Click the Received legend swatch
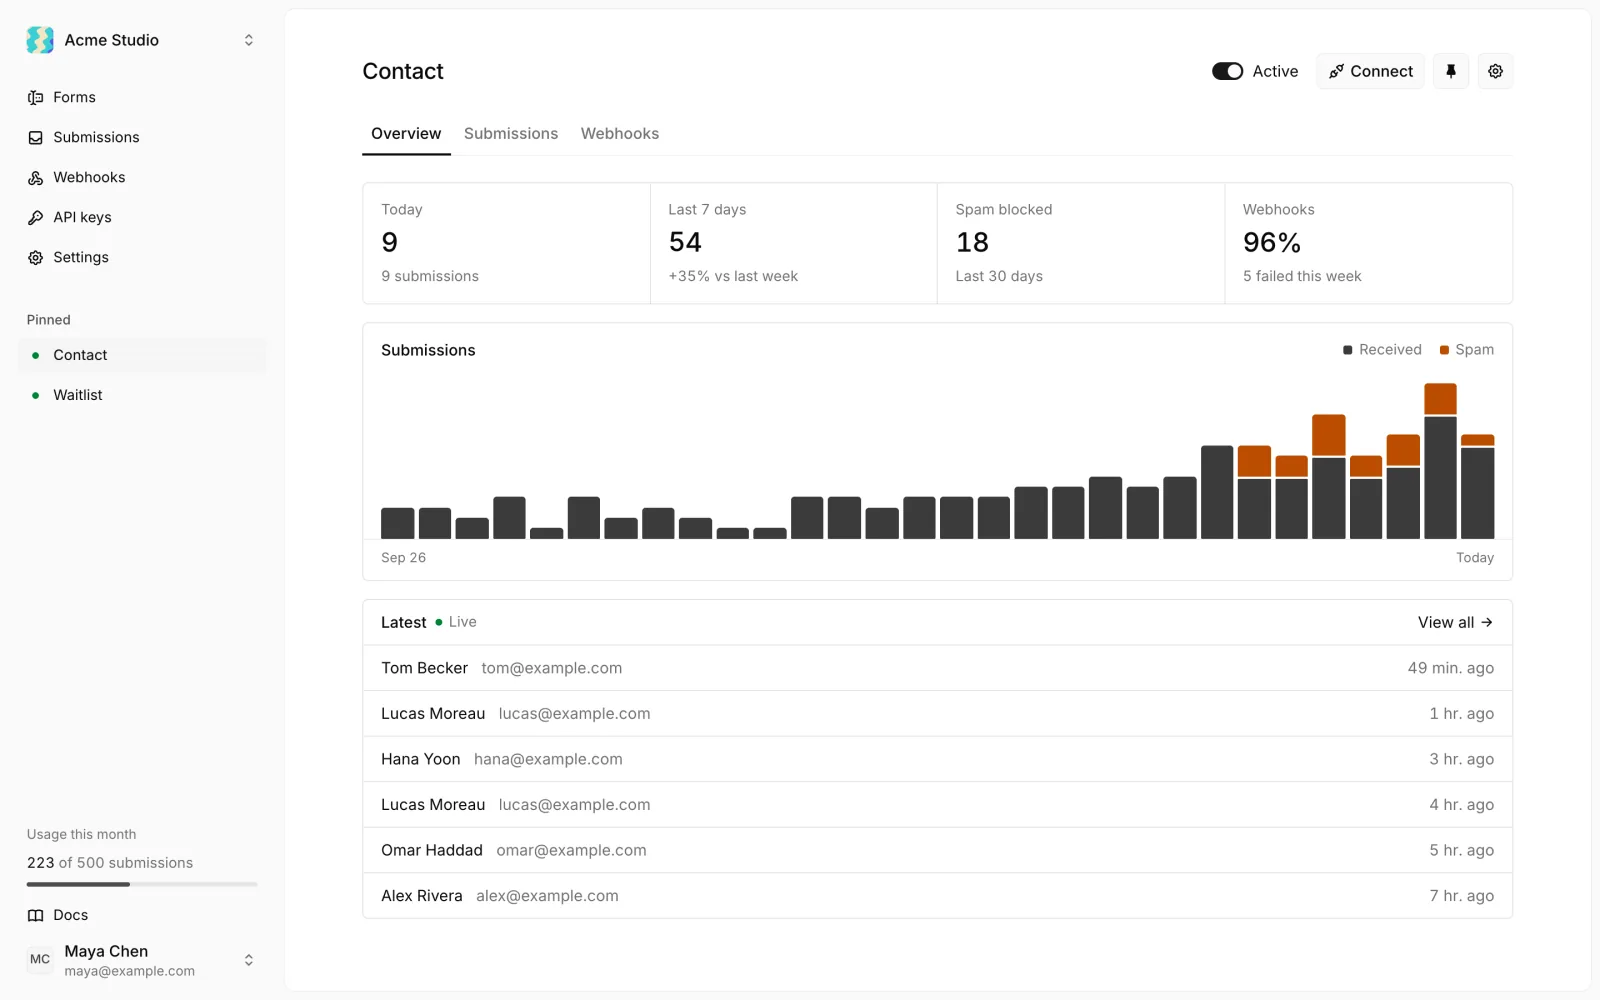The width and height of the screenshot is (1600, 1000). point(1348,350)
